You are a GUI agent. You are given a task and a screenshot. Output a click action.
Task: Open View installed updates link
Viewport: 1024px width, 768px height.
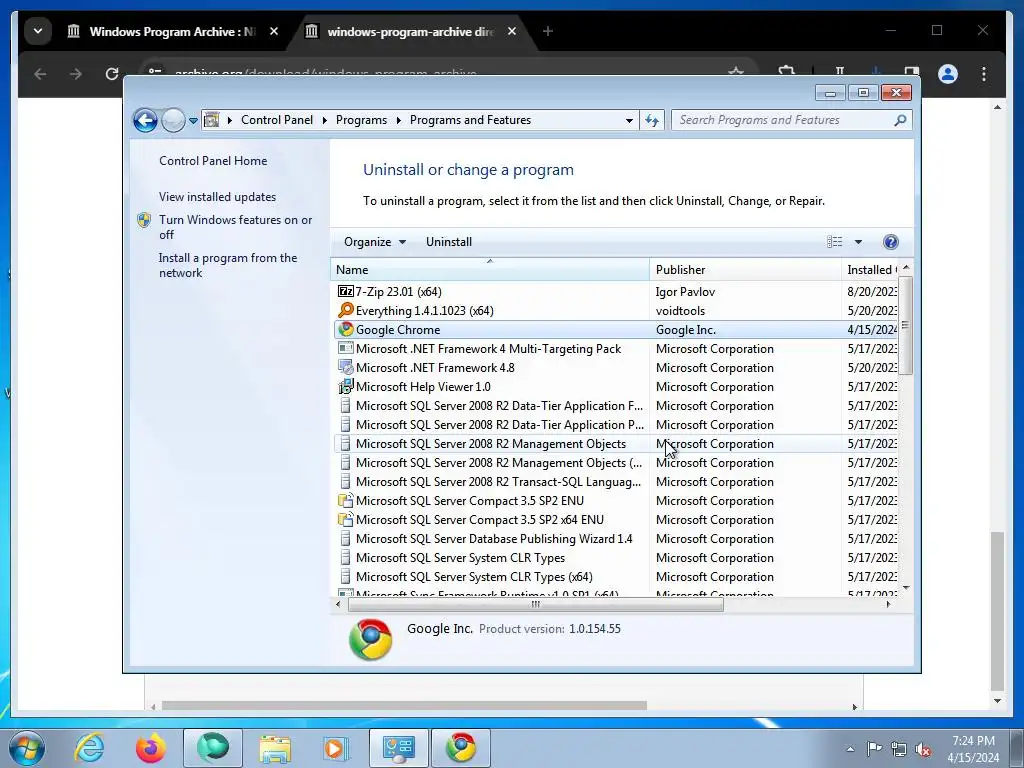(x=217, y=197)
